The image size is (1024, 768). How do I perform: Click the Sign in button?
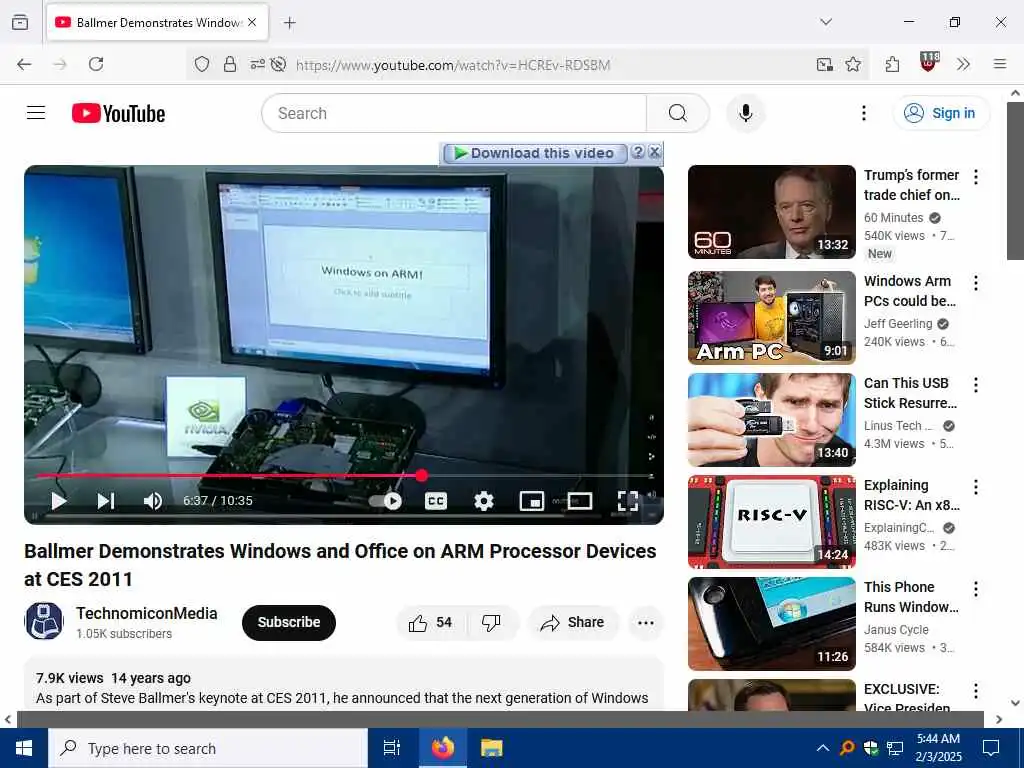[x=940, y=113]
